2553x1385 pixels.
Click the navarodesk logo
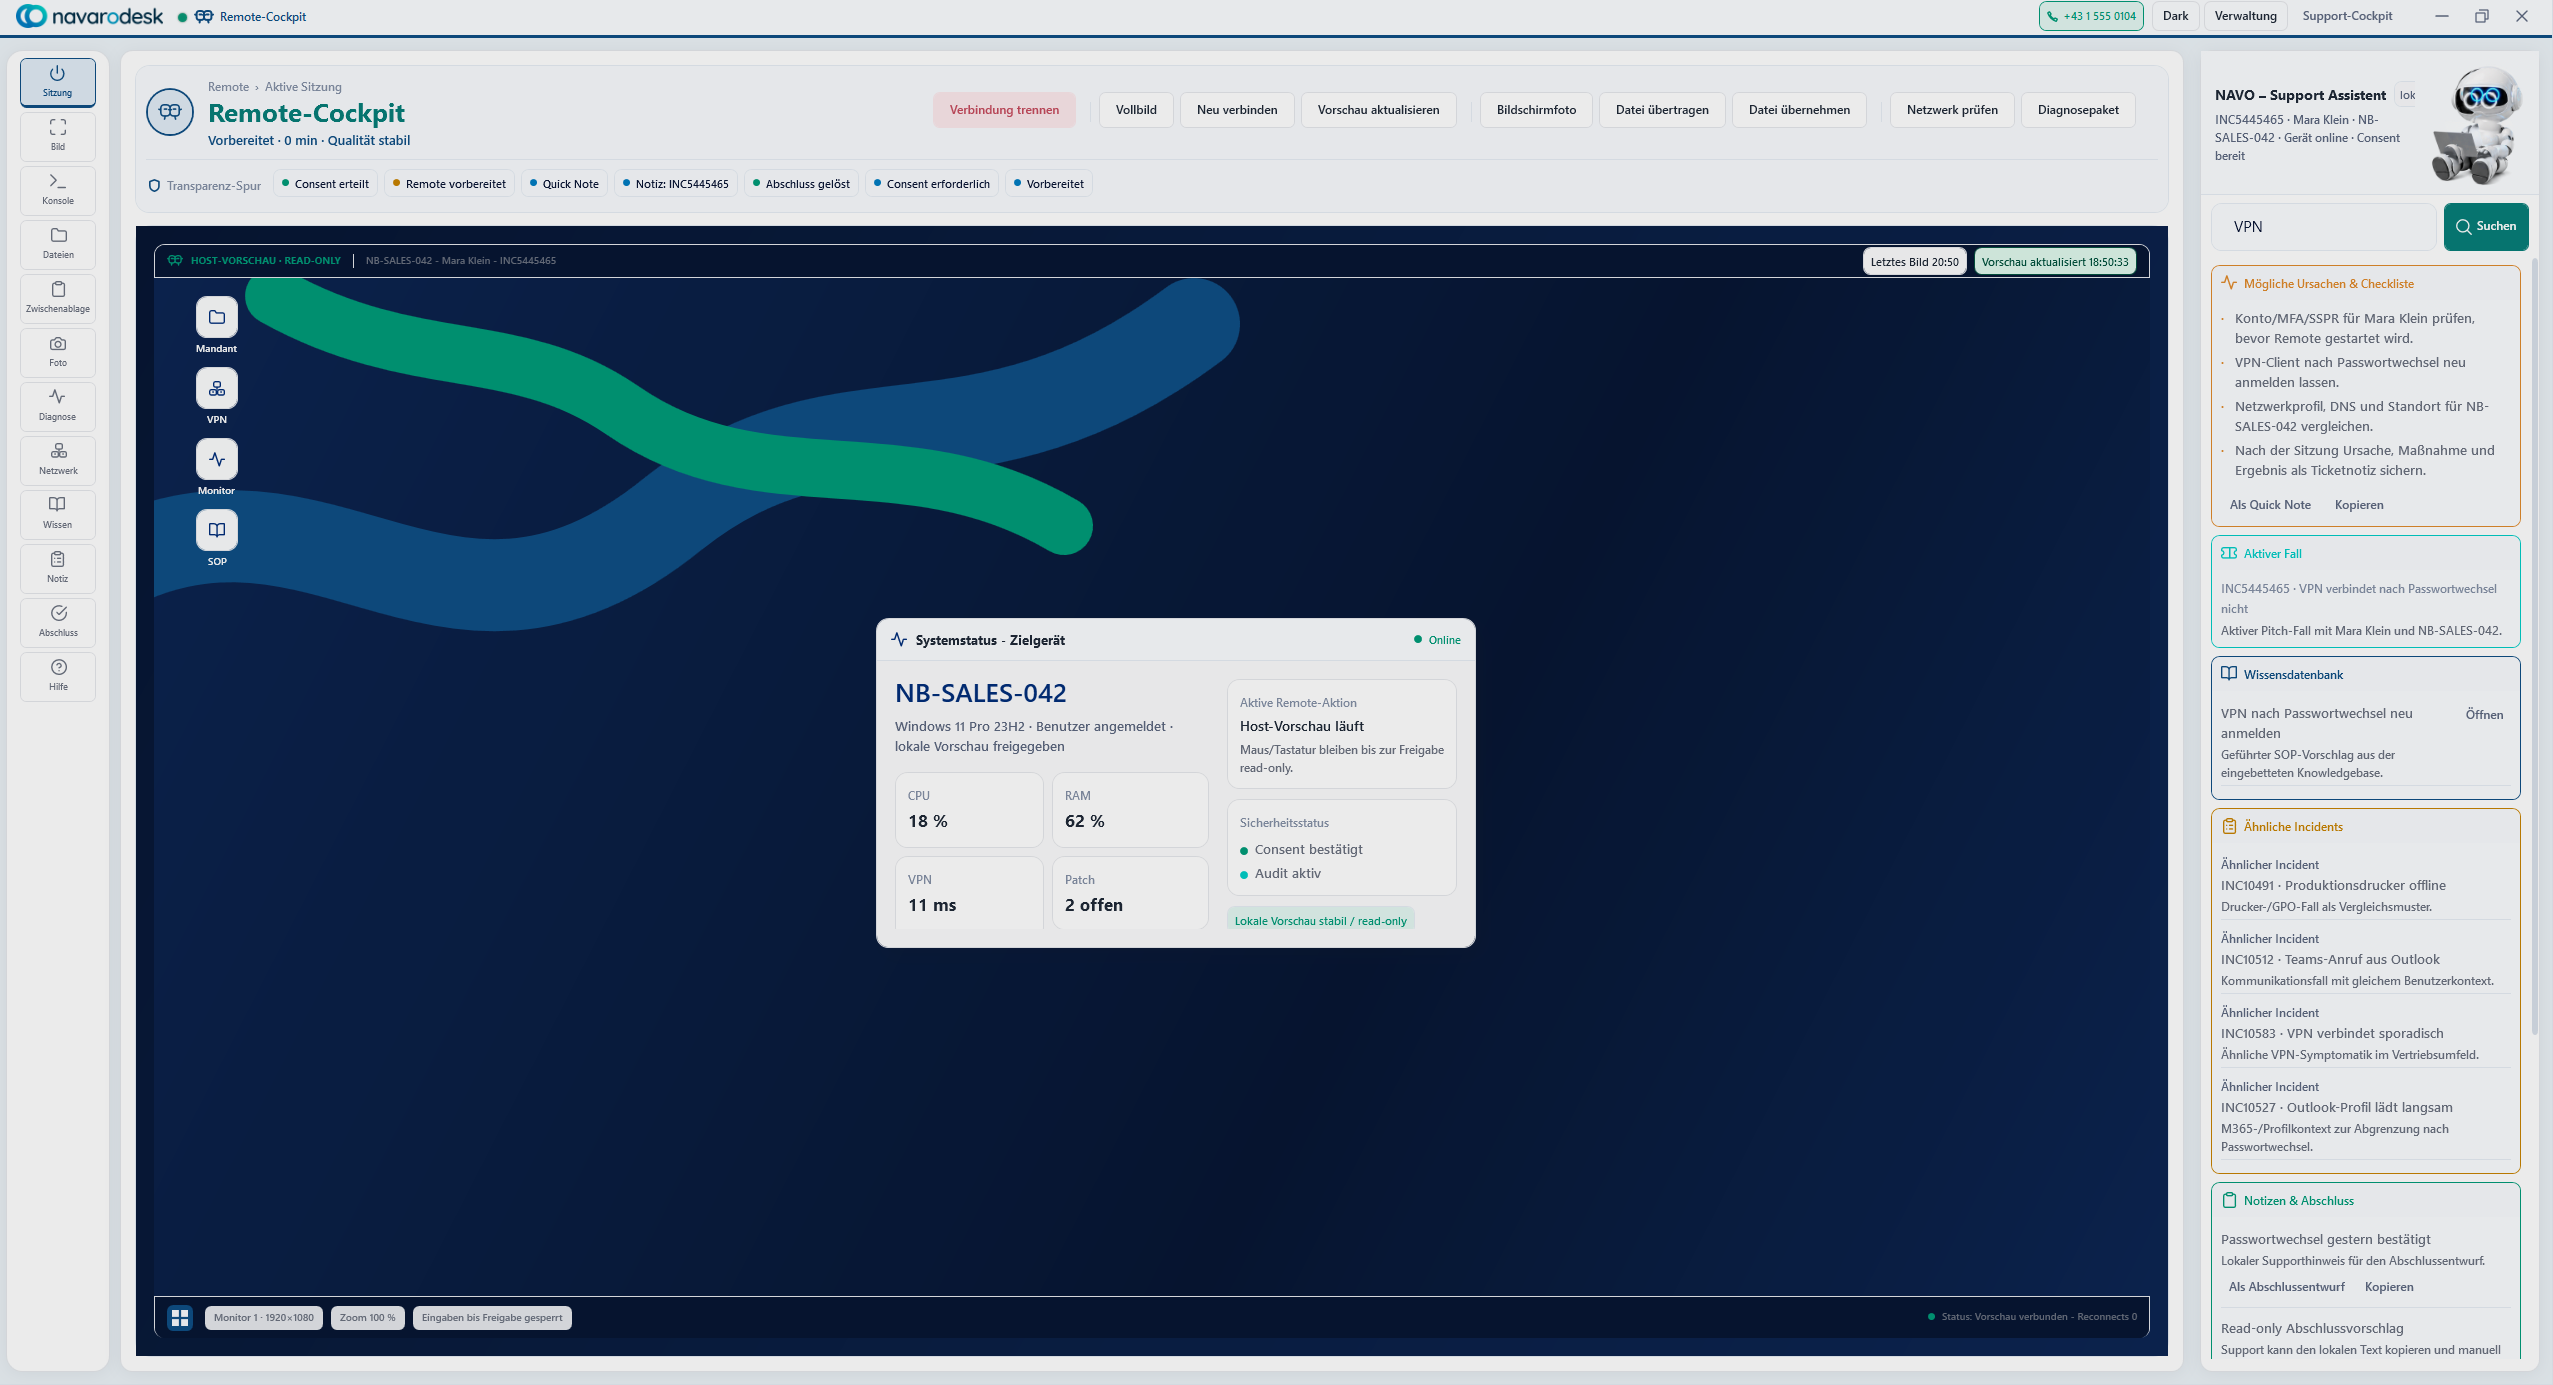click(90, 16)
